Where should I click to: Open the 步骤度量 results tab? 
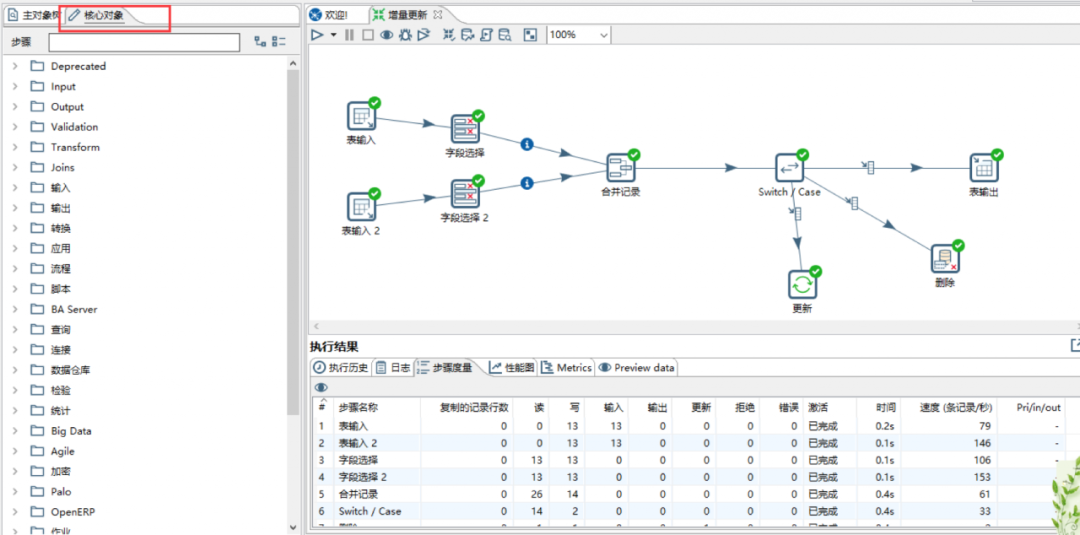click(x=445, y=368)
